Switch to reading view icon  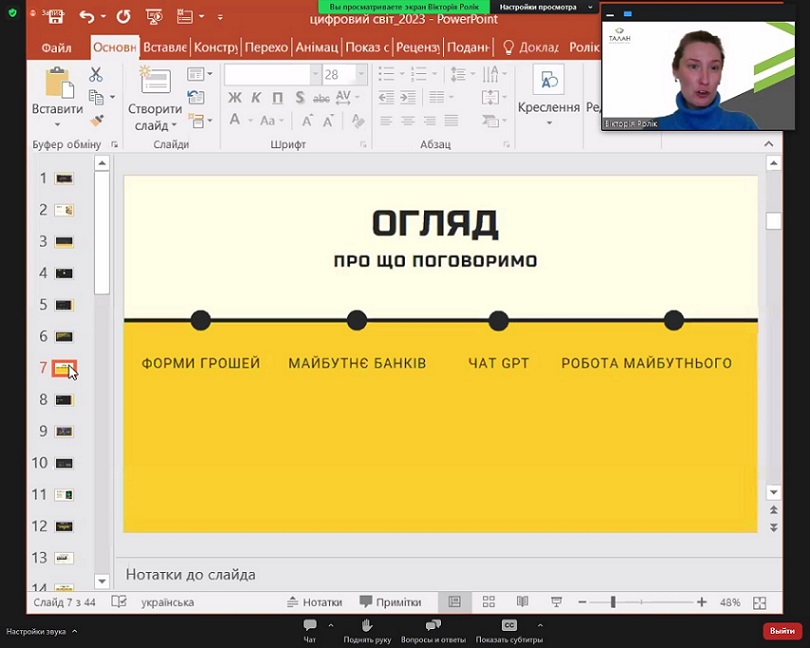522,601
